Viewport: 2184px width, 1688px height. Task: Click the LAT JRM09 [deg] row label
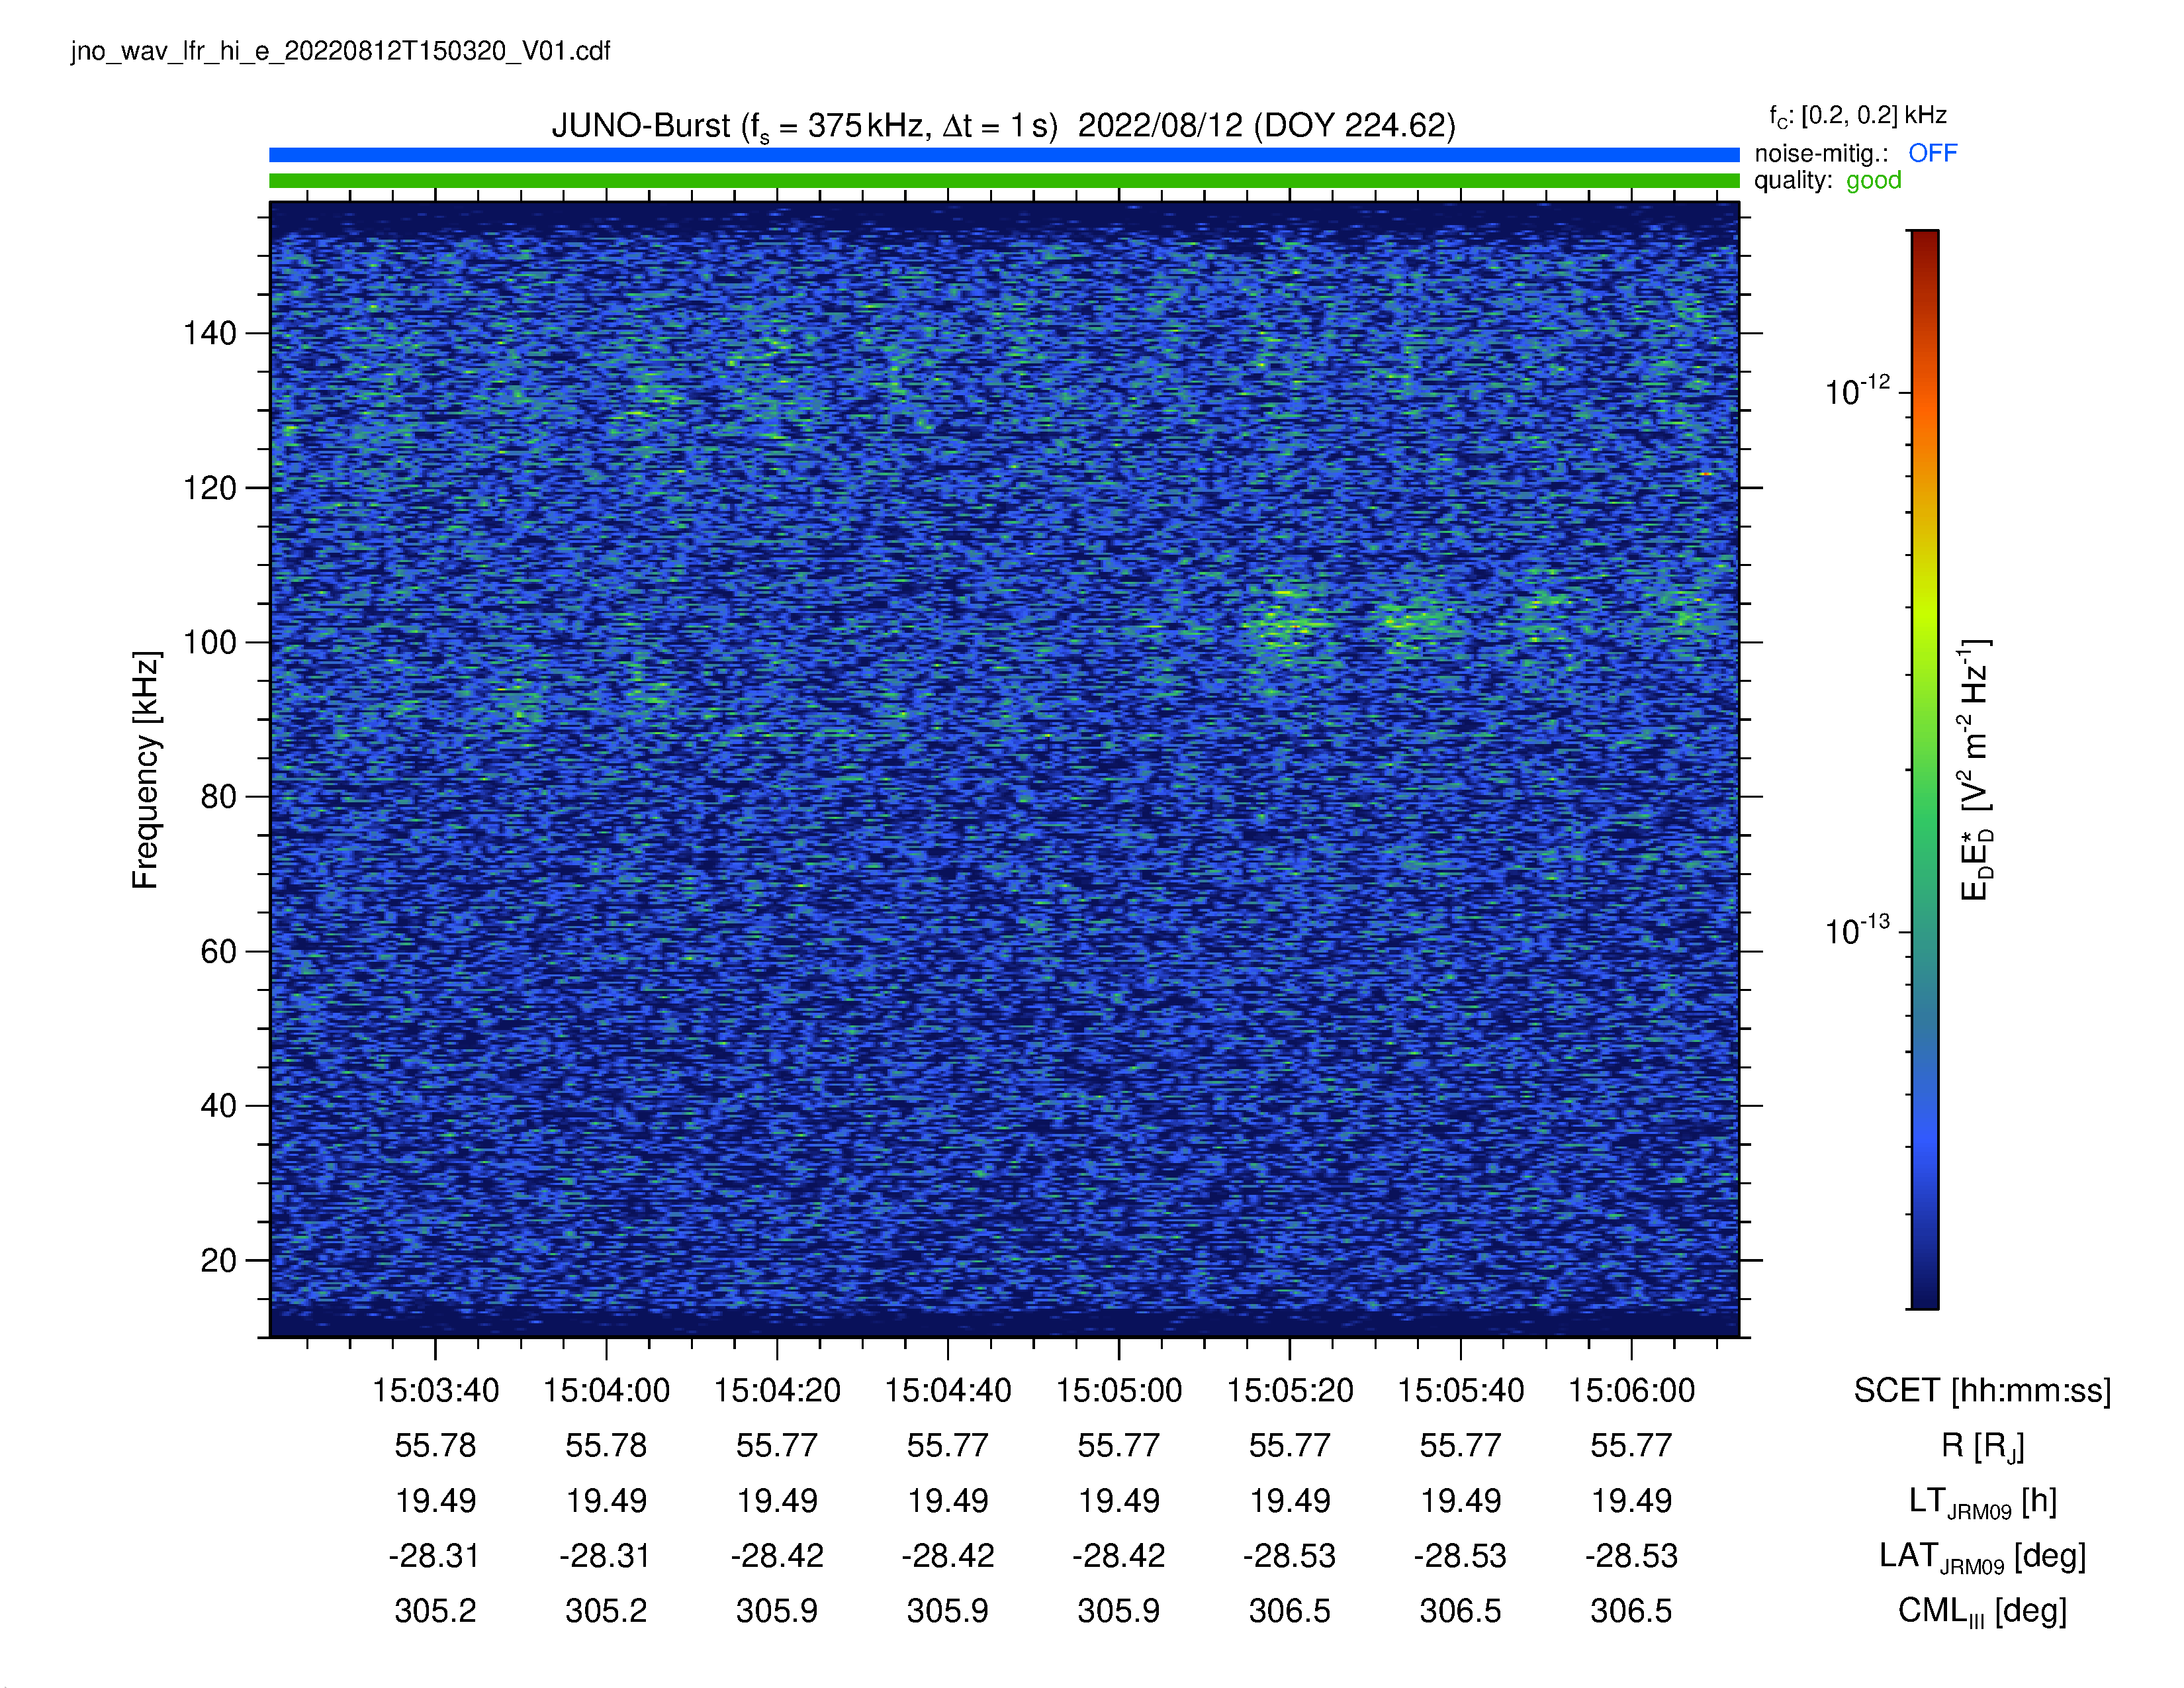pos(1982,1556)
